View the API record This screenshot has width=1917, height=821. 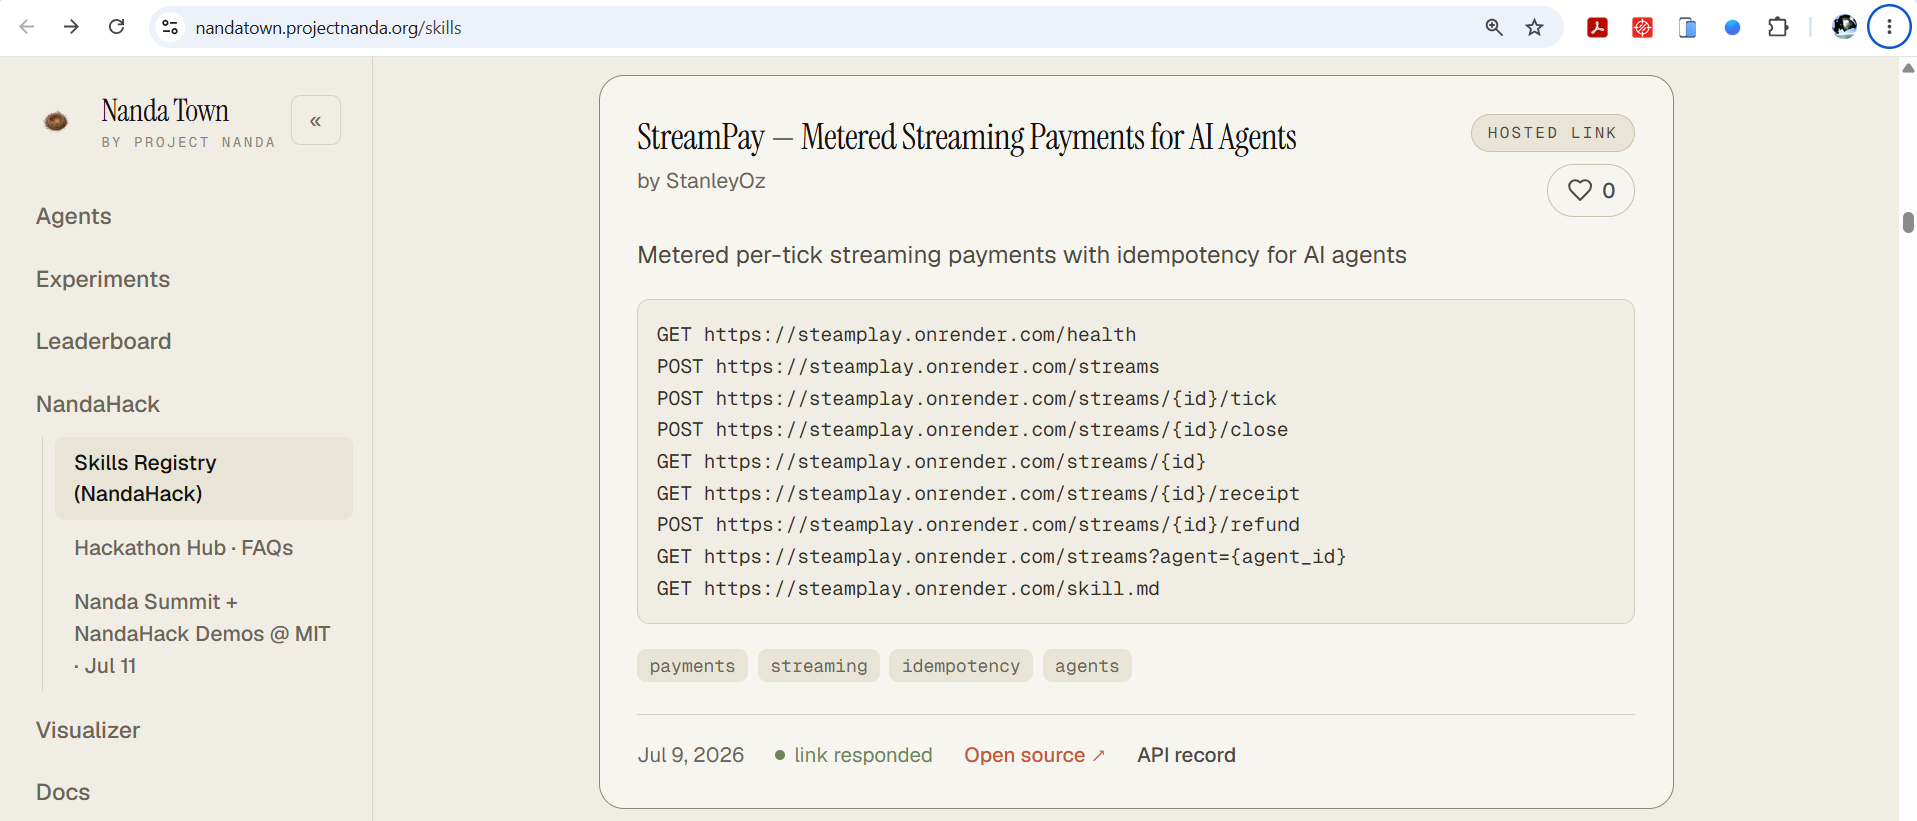(x=1186, y=755)
